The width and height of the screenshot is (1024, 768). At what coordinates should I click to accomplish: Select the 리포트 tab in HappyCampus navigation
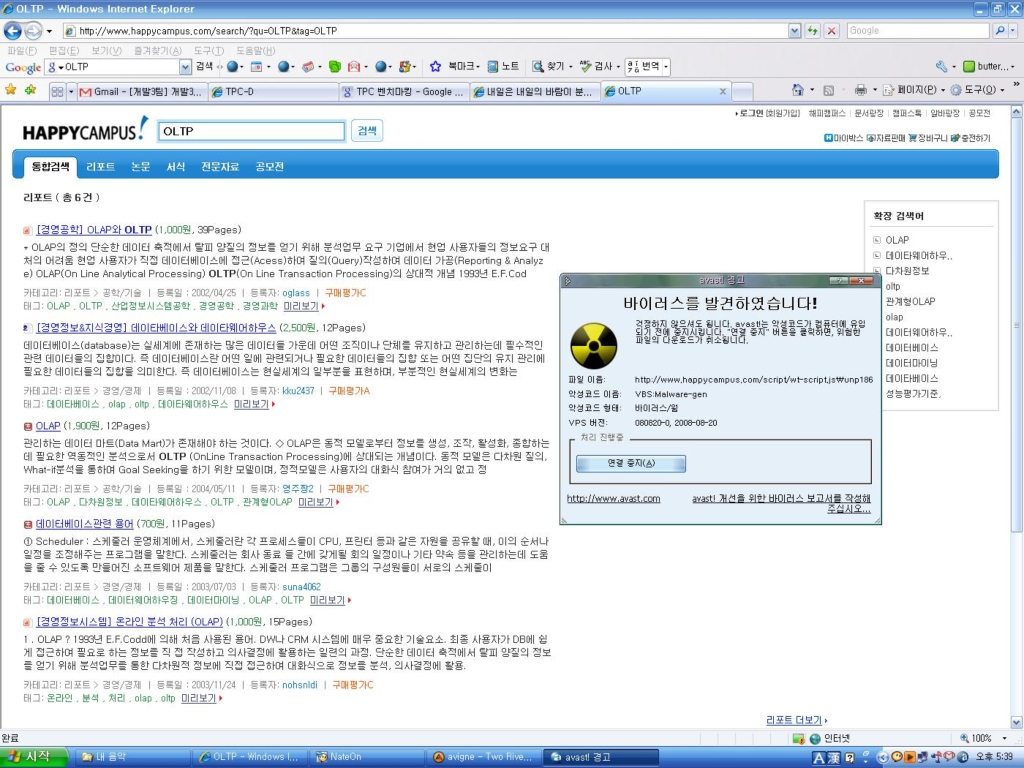[101, 167]
